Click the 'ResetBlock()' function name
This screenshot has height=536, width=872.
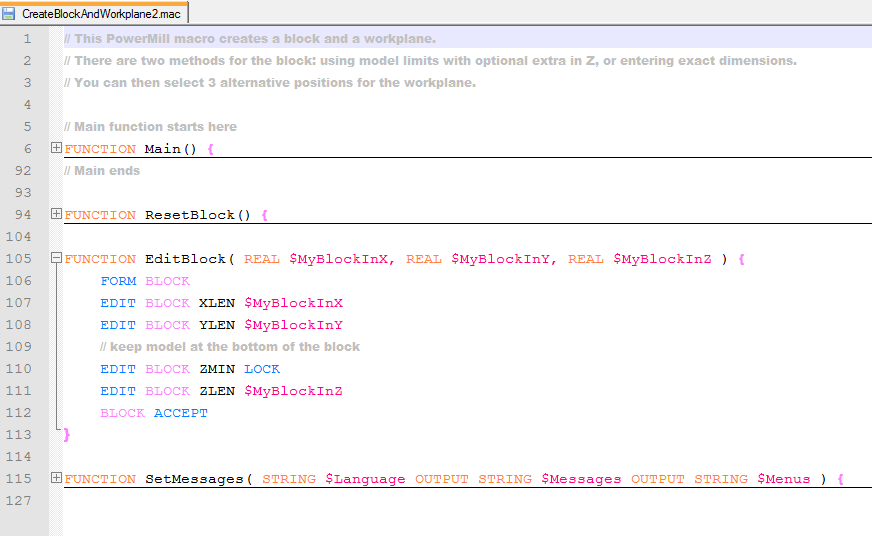click(198, 215)
